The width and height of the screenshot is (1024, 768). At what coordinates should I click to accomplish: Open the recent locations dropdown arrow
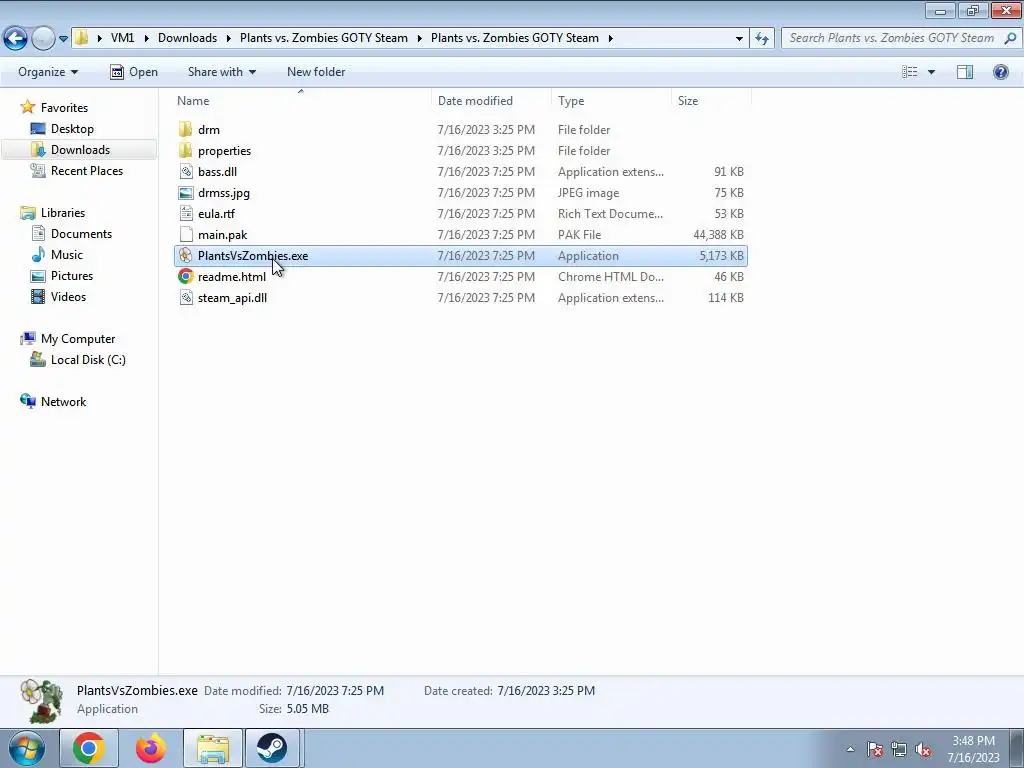(x=63, y=39)
